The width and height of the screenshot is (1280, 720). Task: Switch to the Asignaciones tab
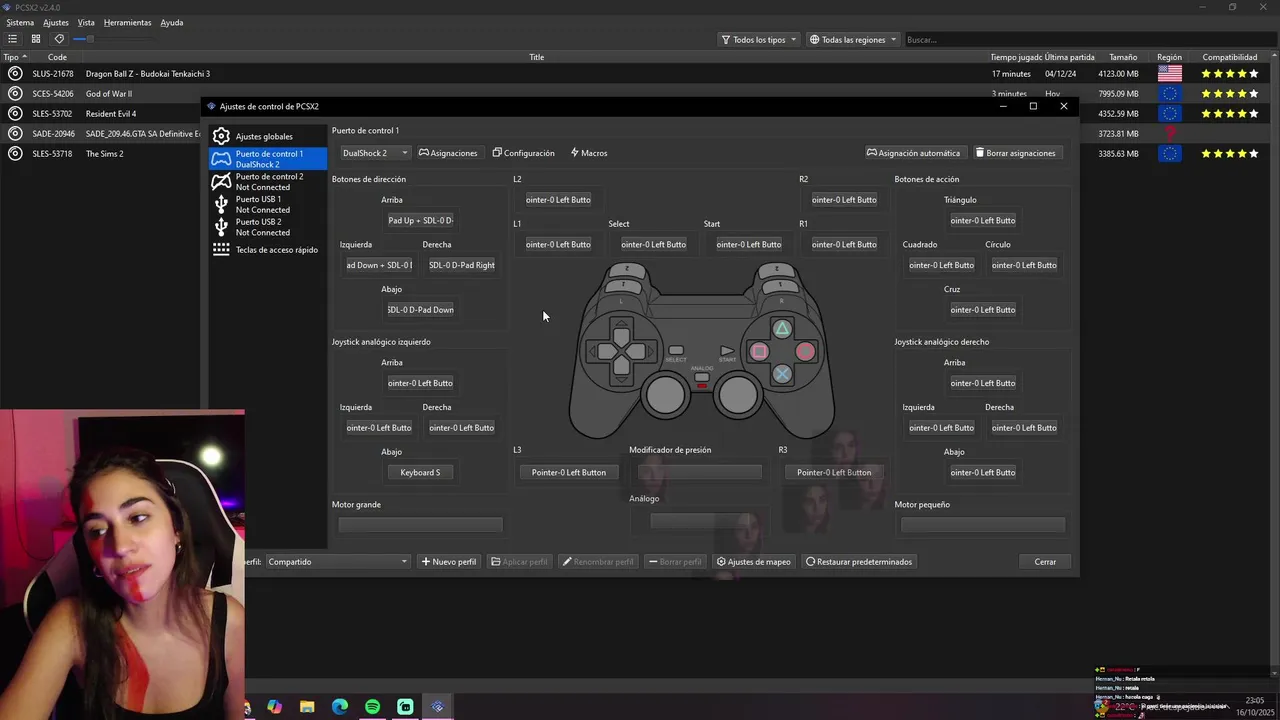coord(448,153)
